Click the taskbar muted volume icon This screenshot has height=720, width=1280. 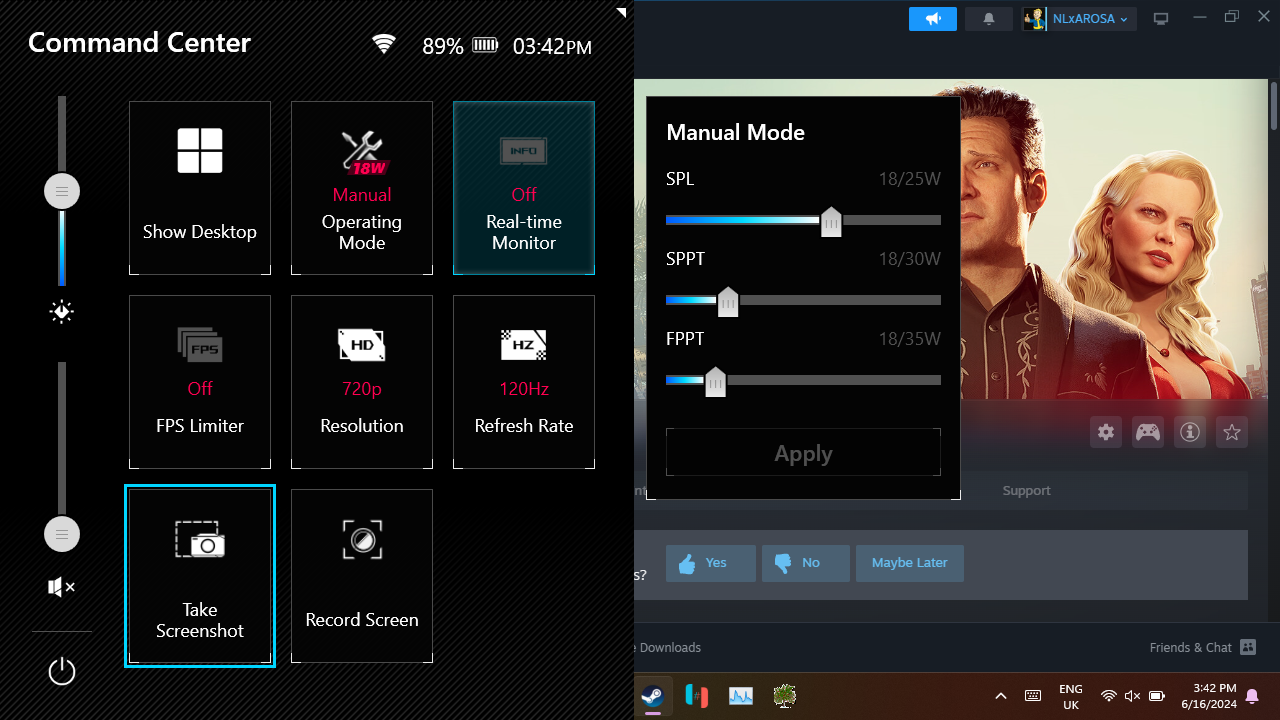click(1132, 696)
